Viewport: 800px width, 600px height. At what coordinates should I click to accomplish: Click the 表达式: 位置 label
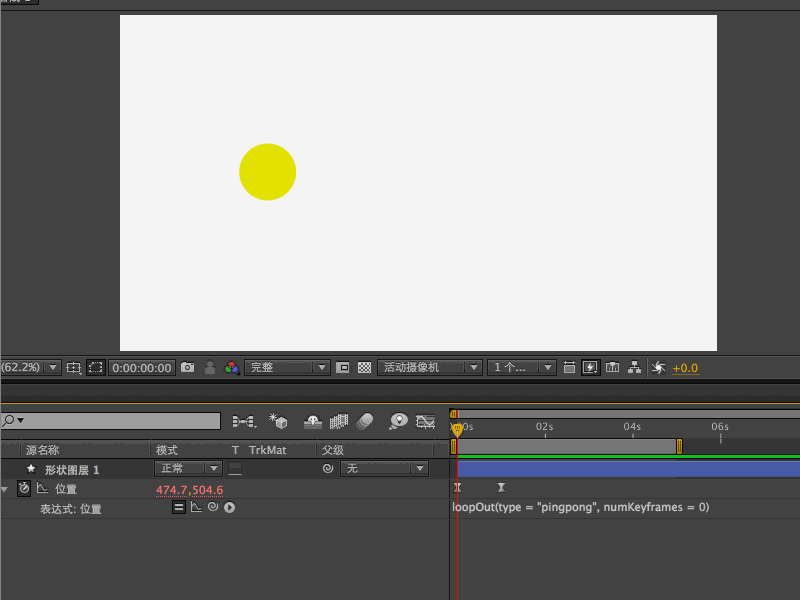[x=71, y=509]
